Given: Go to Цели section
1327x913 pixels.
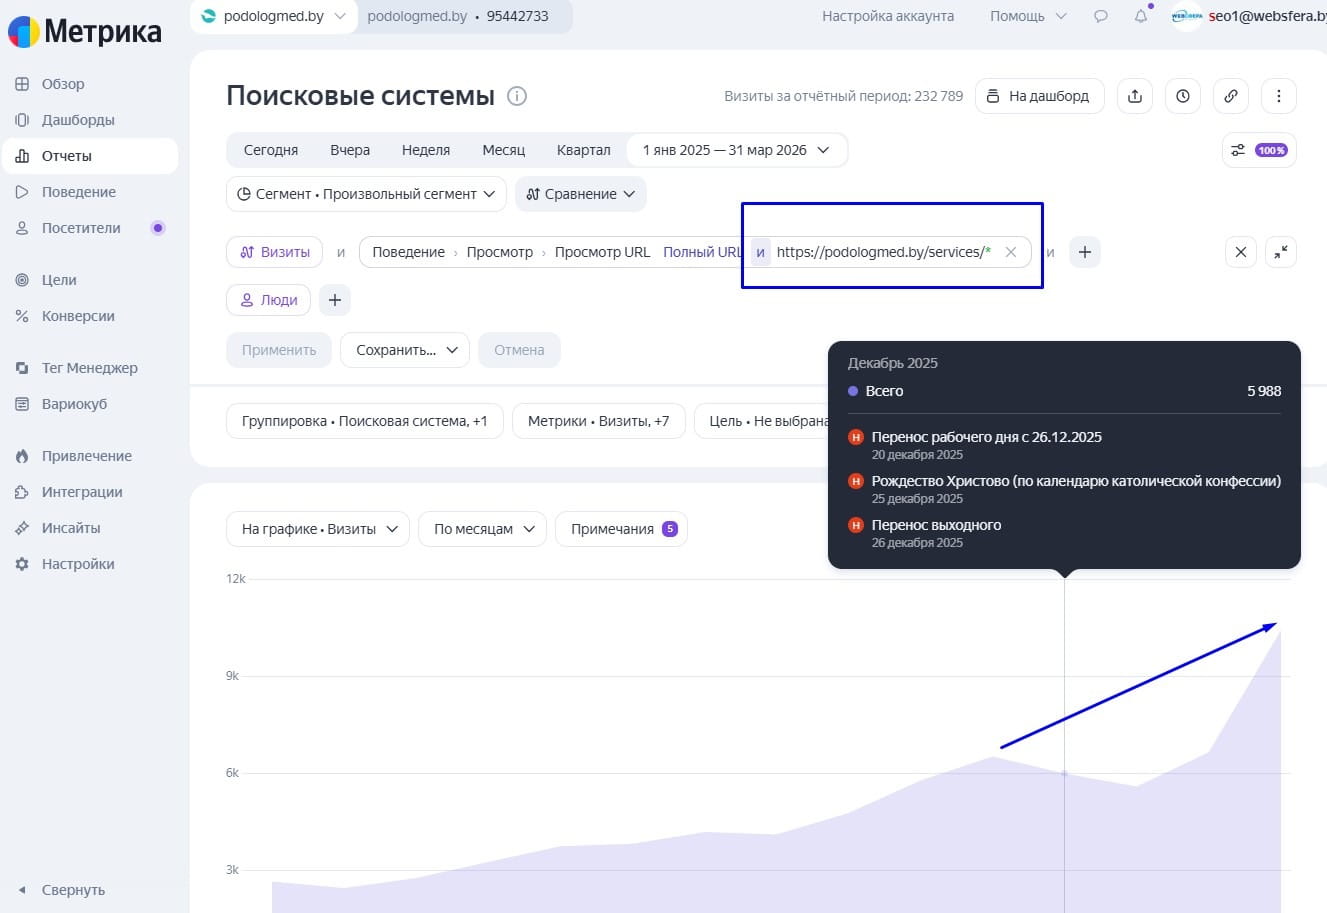Looking at the screenshot, I should click(59, 280).
